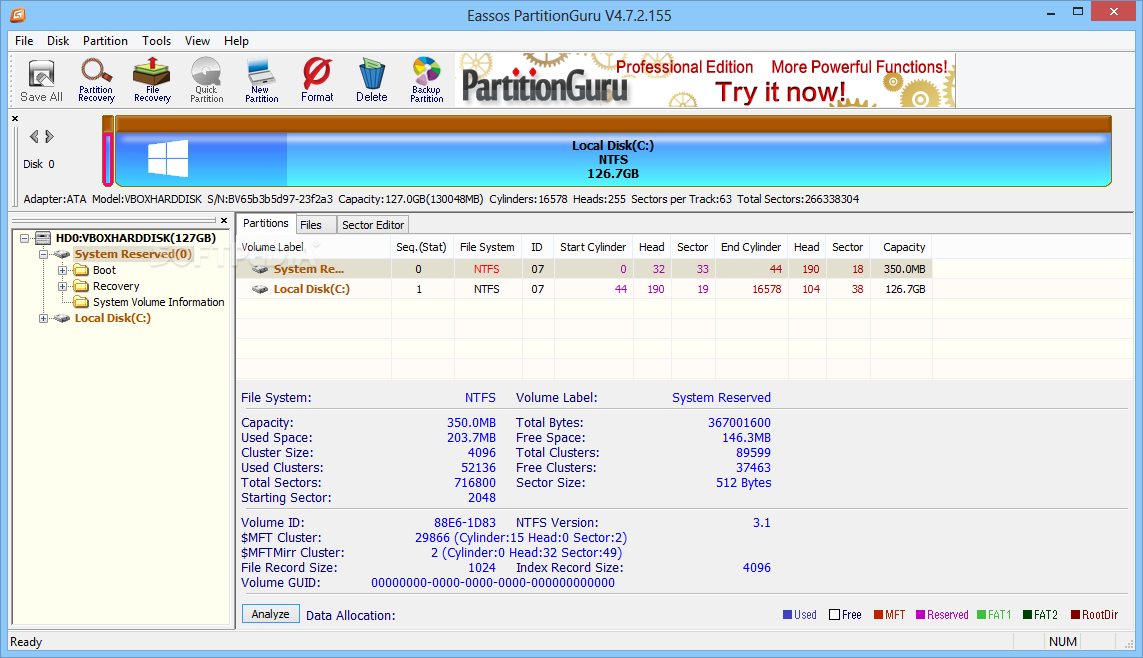Click System Volume Information folder icon
Screen dimensions: 1143x658
pos(82,302)
